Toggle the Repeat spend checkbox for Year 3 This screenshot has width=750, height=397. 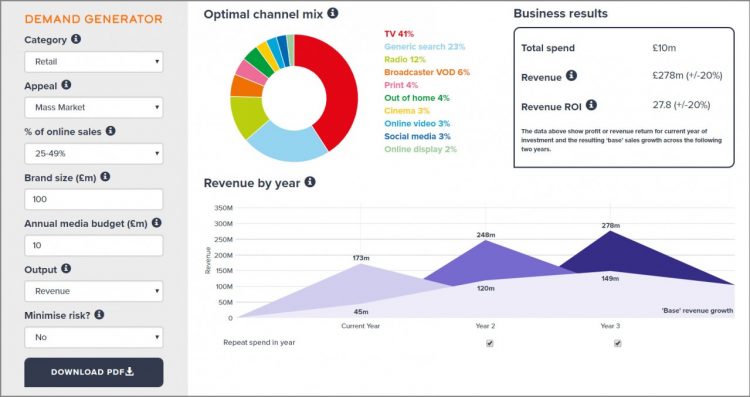(x=618, y=343)
